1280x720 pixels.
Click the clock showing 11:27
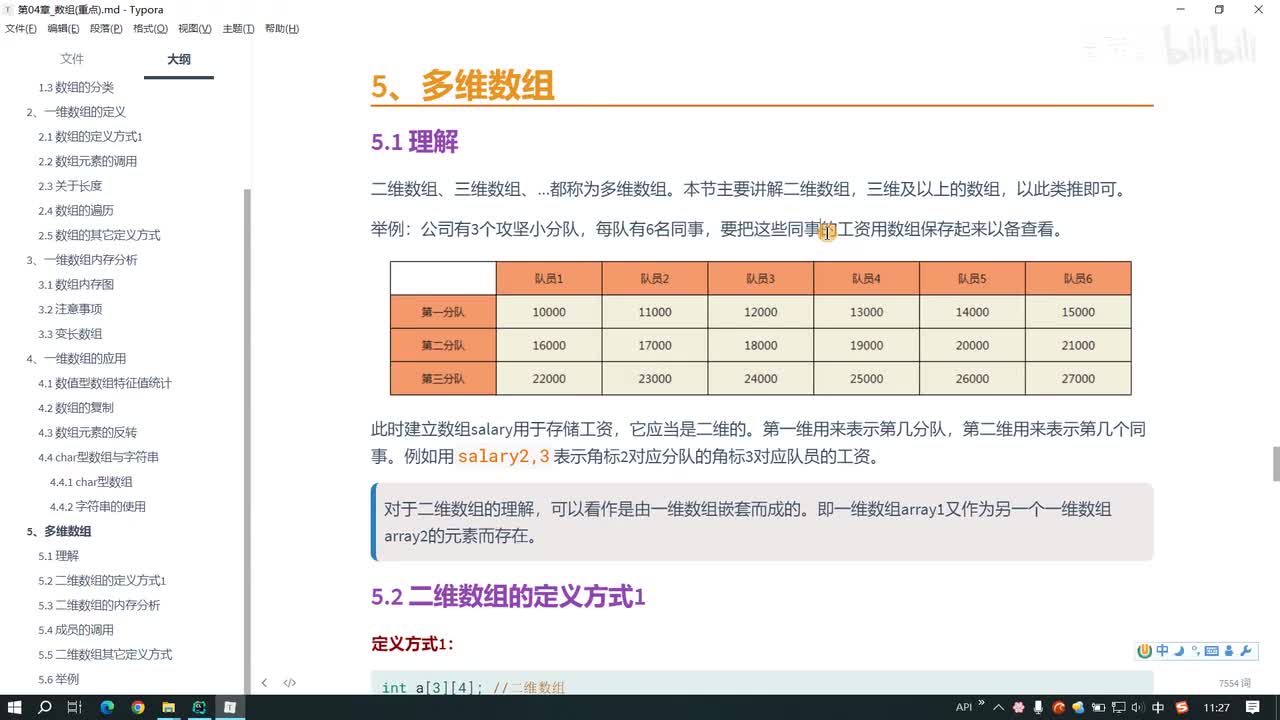pyautogui.click(x=1217, y=707)
